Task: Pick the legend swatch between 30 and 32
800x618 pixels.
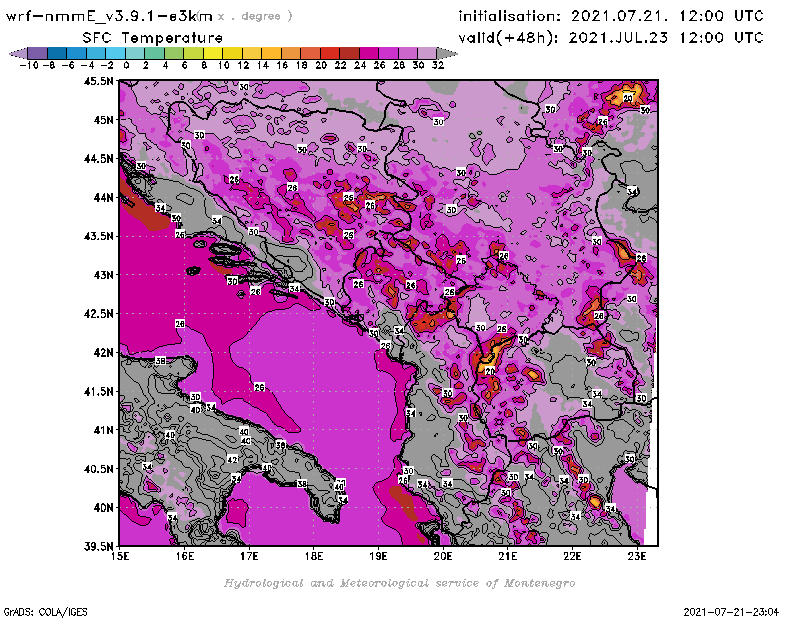Action: point(428,53)
